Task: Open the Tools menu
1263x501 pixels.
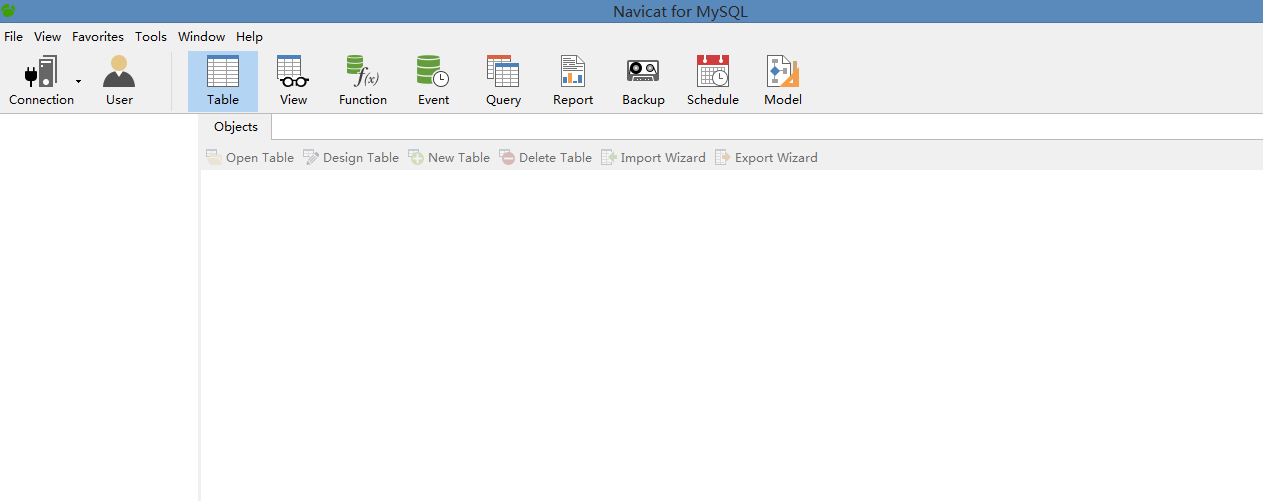Action: [151, 37]
